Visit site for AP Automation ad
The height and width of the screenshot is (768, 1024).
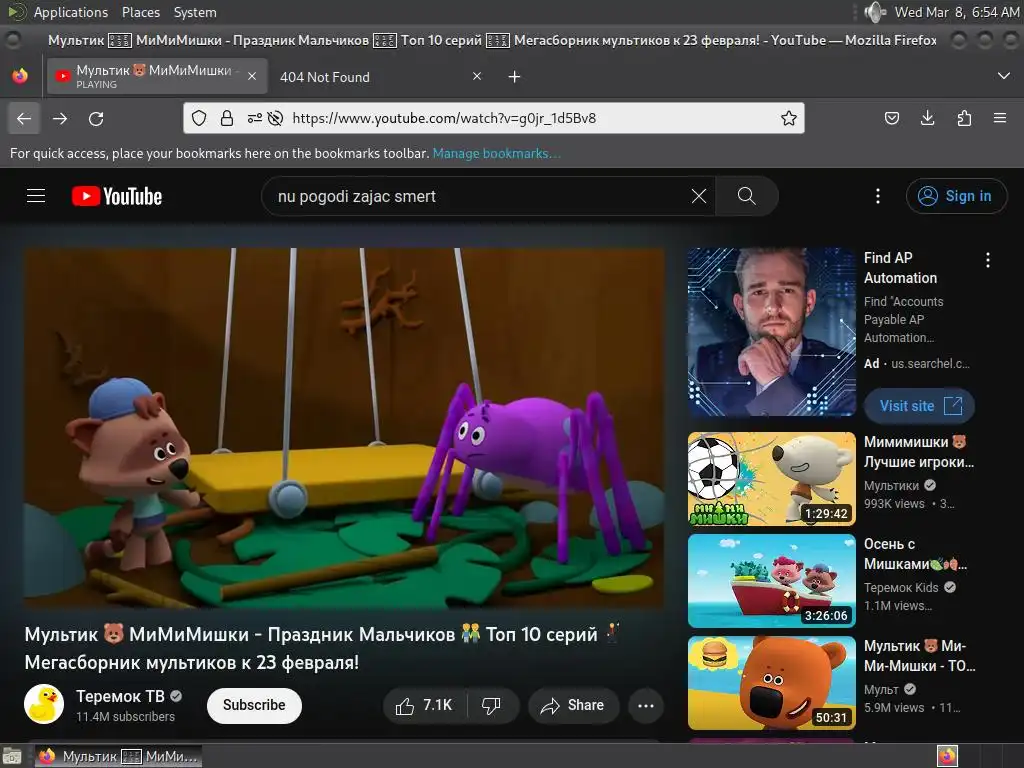[x=920, y=406]
